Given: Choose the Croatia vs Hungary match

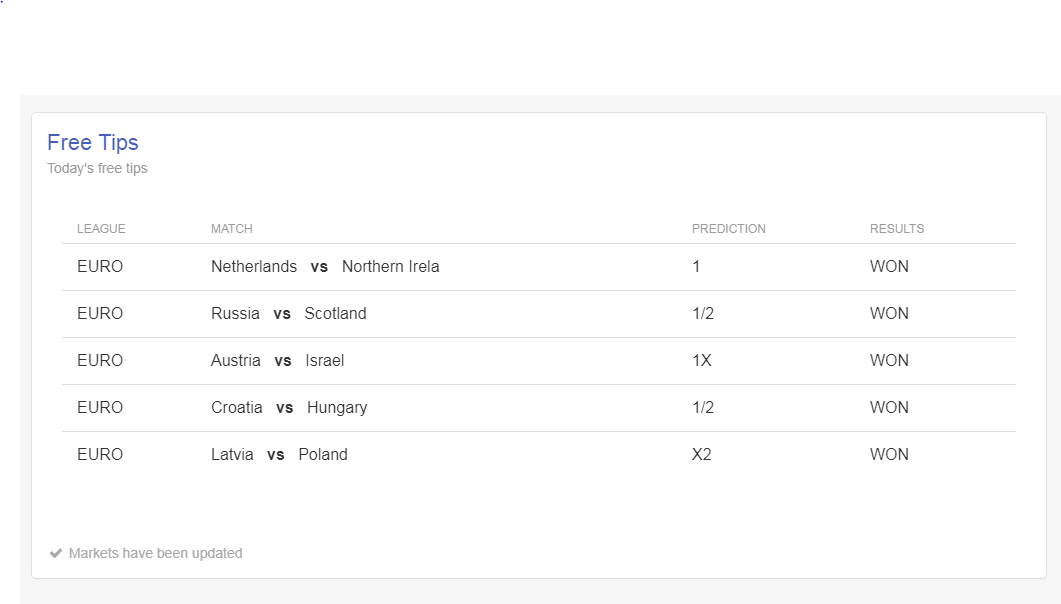Looking at the screenshot, I should [x=539, y=408].
